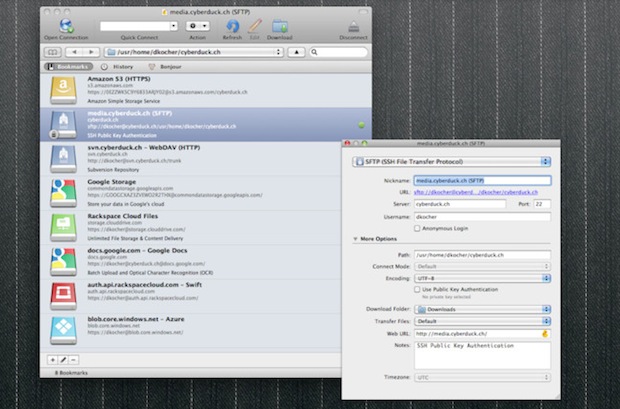Click the green connected status dot
620x409 pixels.
click(361, 125)
